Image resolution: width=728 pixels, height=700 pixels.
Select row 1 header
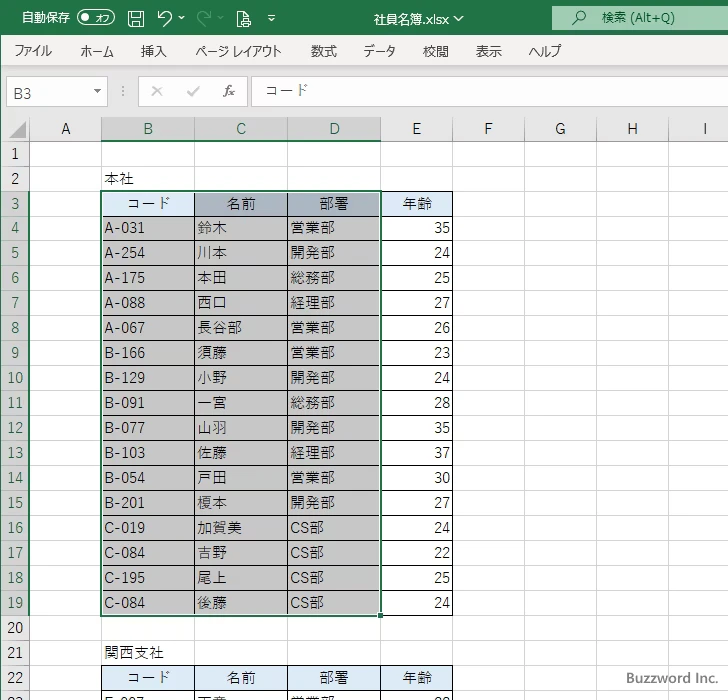[x=15, y=154]
